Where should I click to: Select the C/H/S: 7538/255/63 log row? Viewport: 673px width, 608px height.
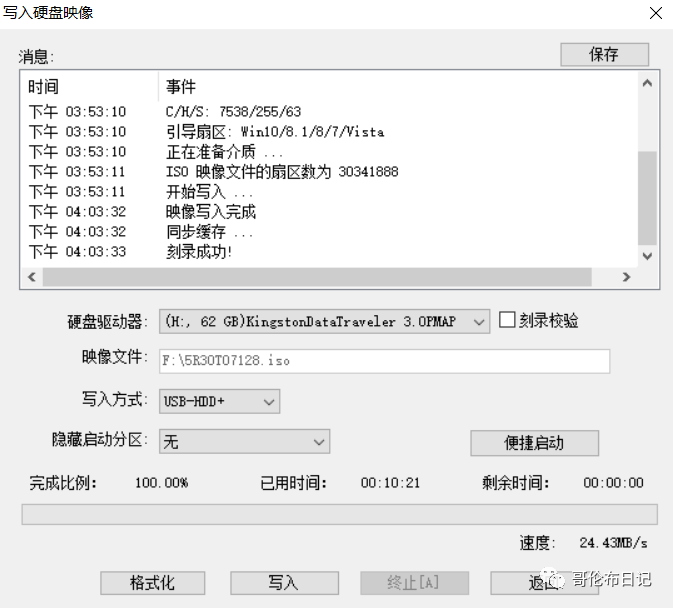329,112
